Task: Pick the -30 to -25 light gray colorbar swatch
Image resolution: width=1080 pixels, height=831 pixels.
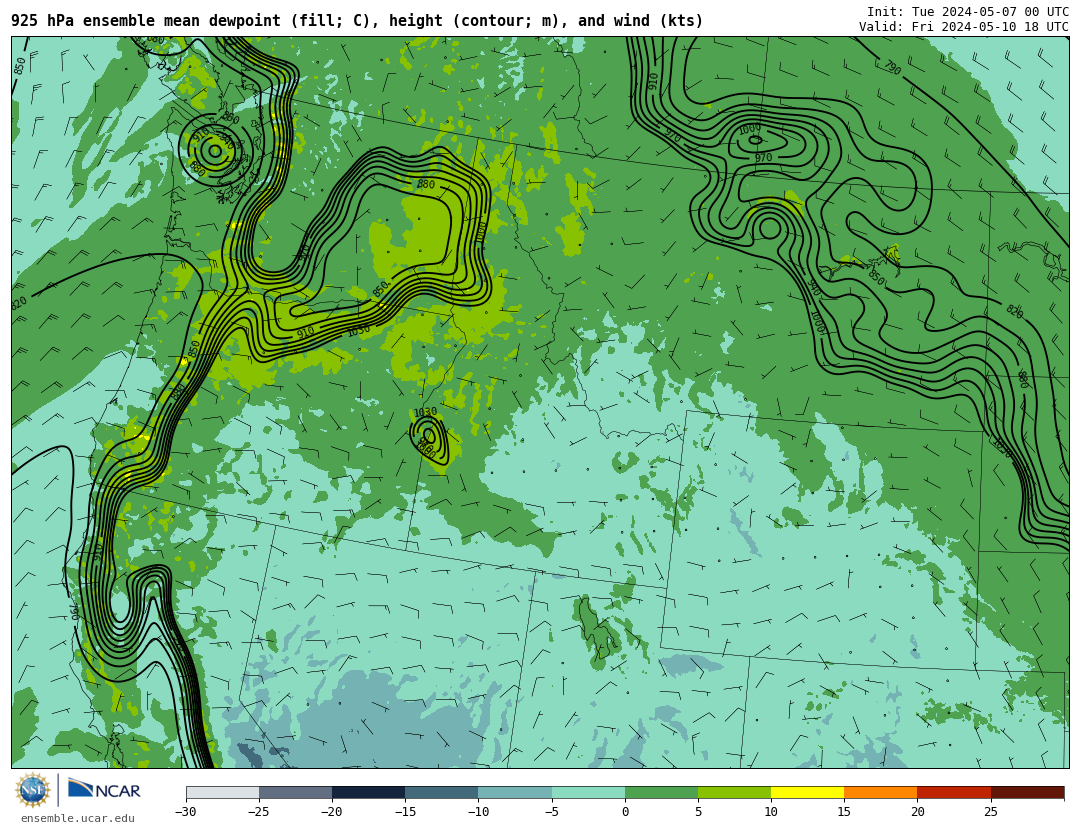Action: [222, 792]
